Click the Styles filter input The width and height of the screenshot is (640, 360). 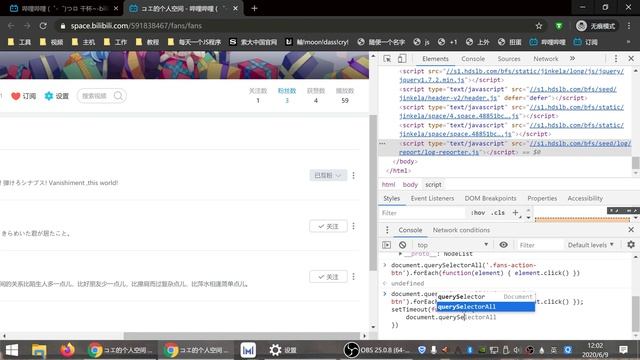pos(422,213)
